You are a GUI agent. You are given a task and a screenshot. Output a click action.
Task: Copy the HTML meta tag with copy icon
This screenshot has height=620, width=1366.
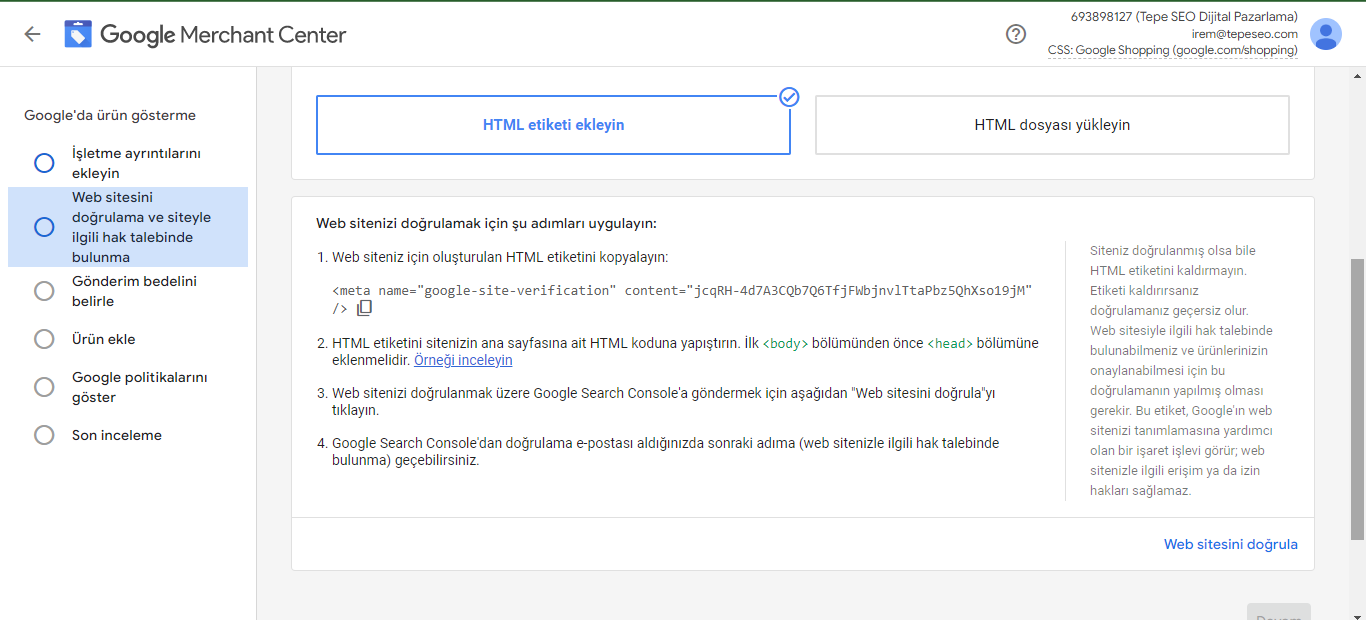[x=365, y=308]
